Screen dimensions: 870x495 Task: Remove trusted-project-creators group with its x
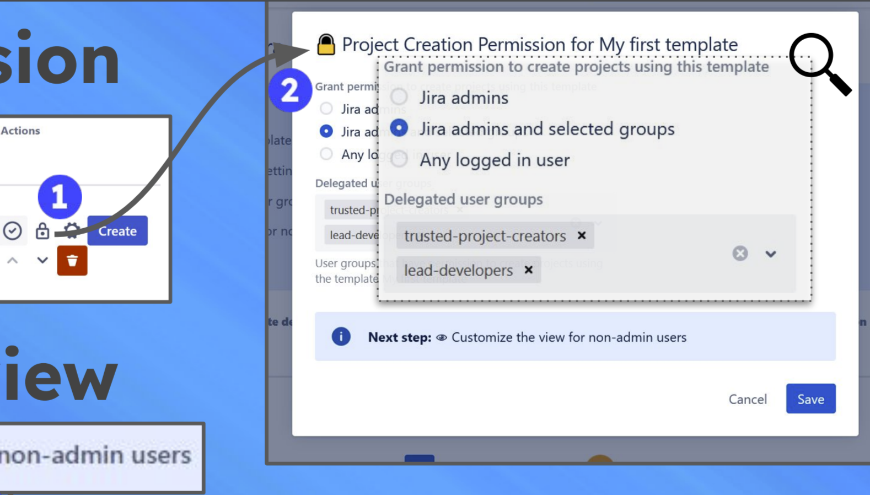click(x=581, y=235)
